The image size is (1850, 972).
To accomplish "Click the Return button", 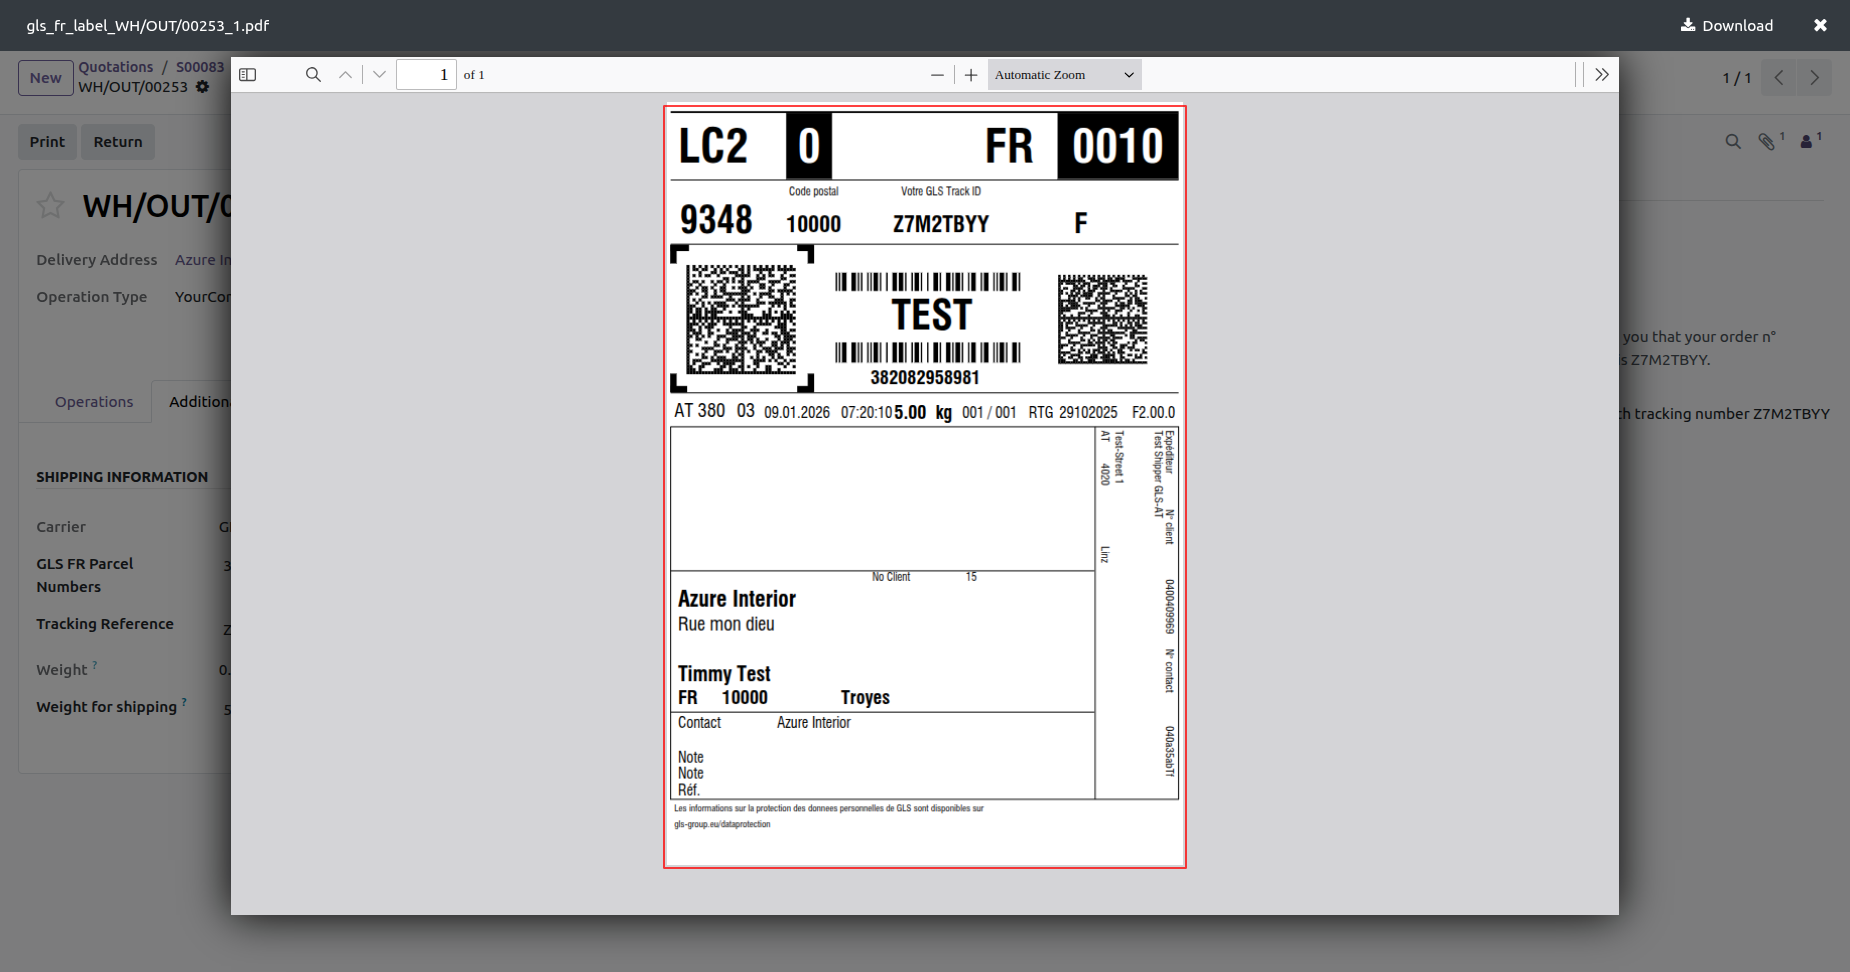I will (x=118, y=142).
